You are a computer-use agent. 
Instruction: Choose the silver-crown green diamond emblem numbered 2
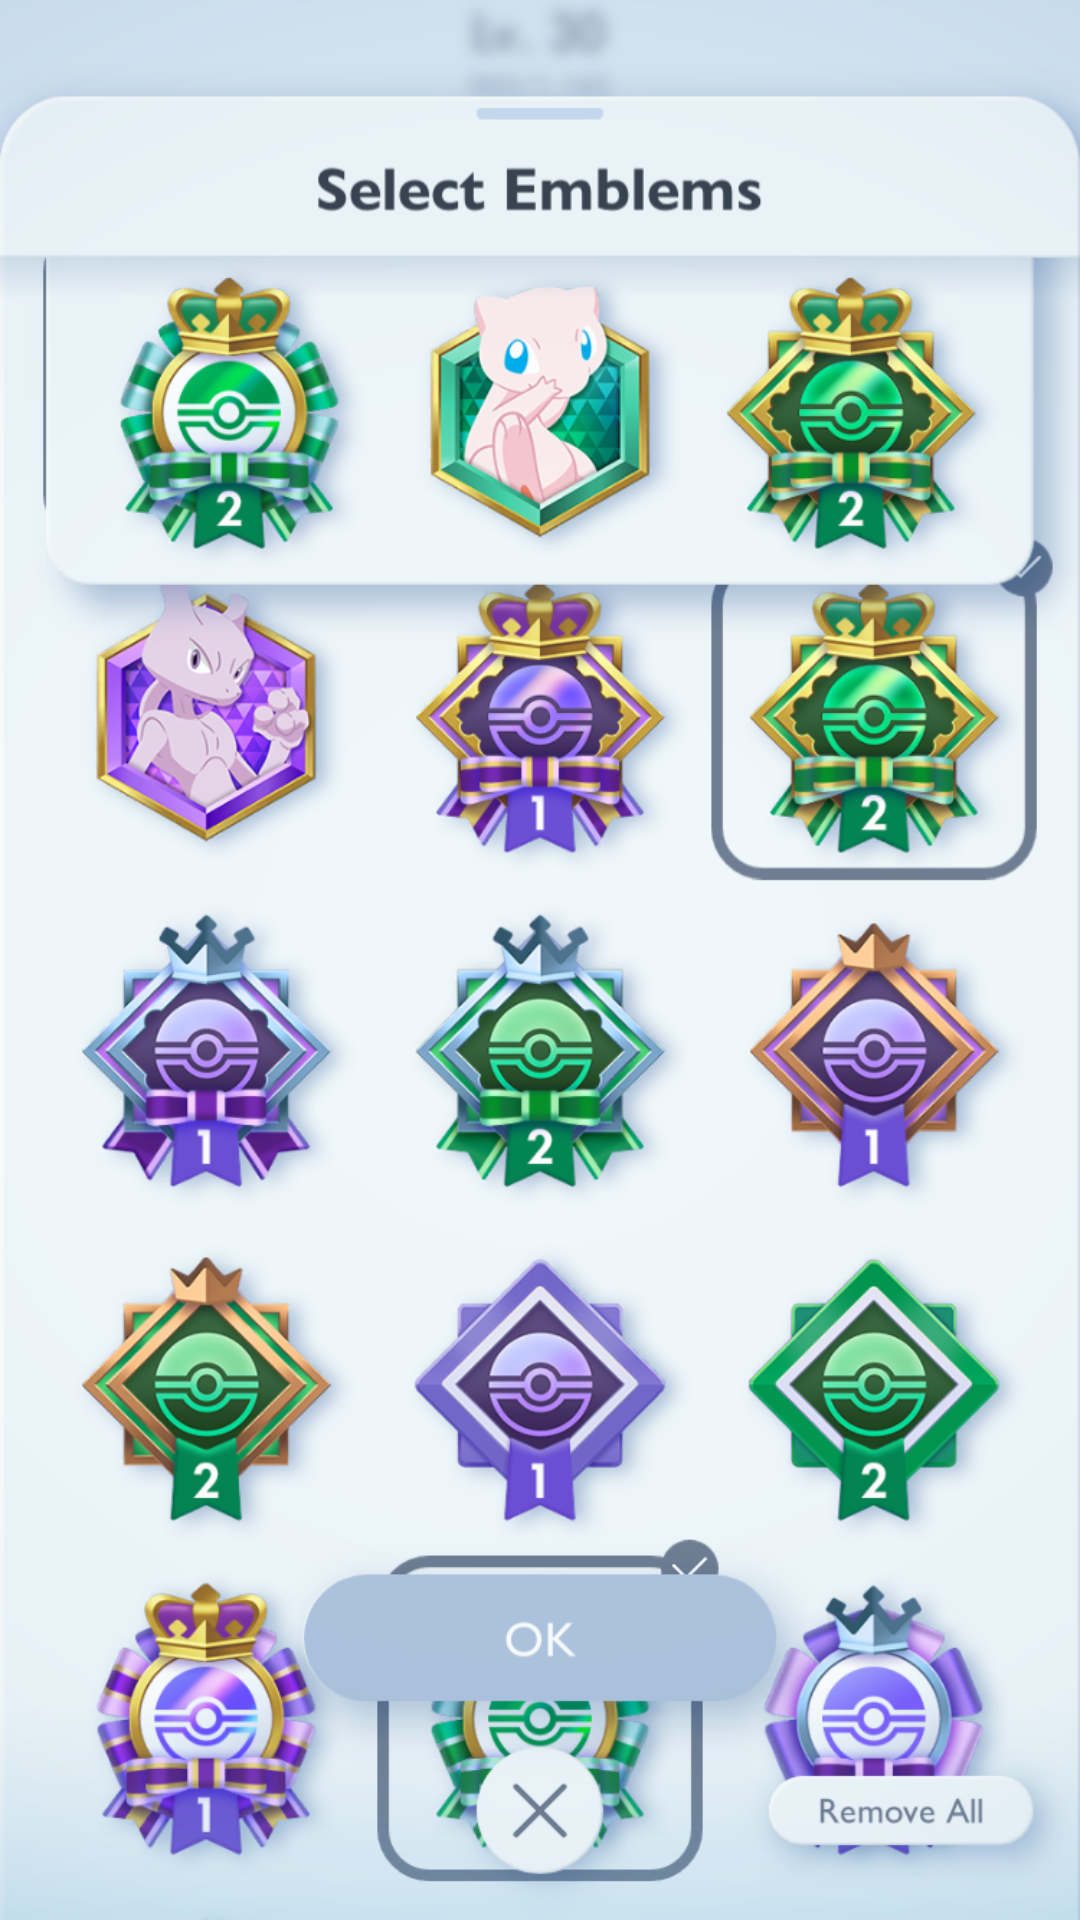(540, 1050)
